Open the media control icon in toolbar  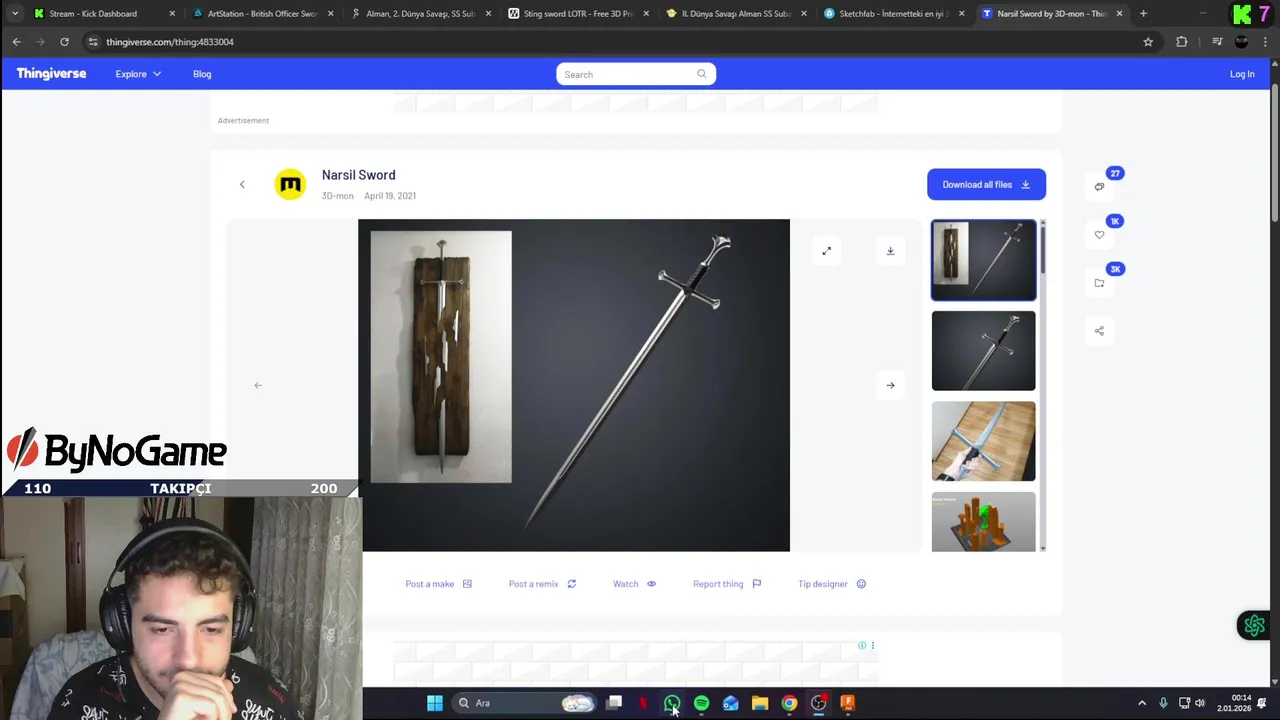(1217, 42)
